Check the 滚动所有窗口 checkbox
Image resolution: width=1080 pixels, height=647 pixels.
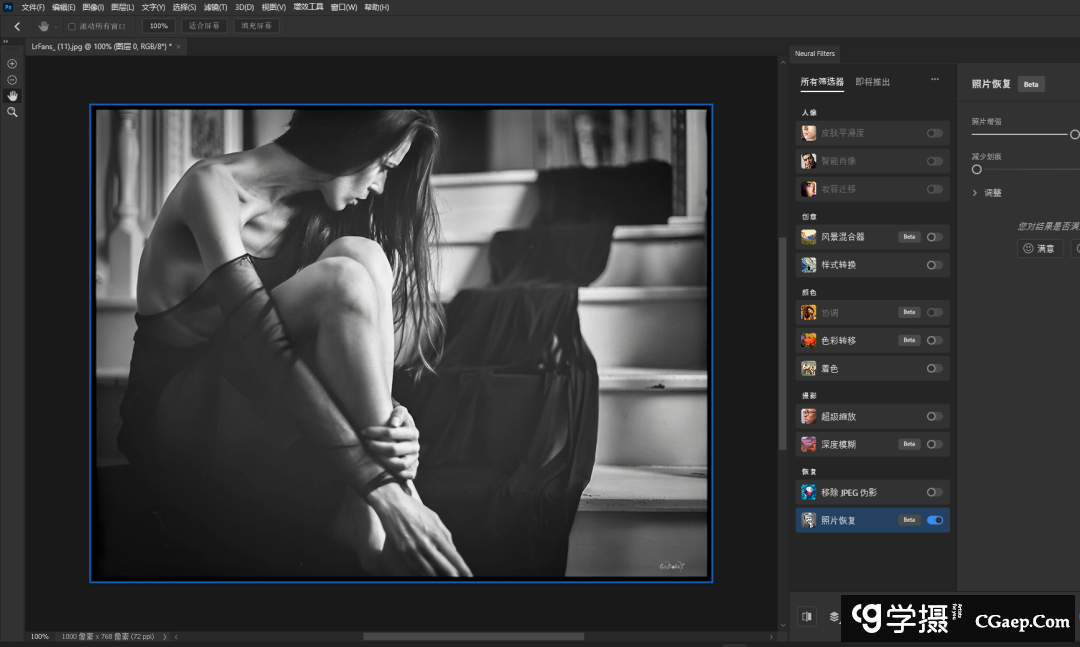pyautogui.click(x=72, y=26)
